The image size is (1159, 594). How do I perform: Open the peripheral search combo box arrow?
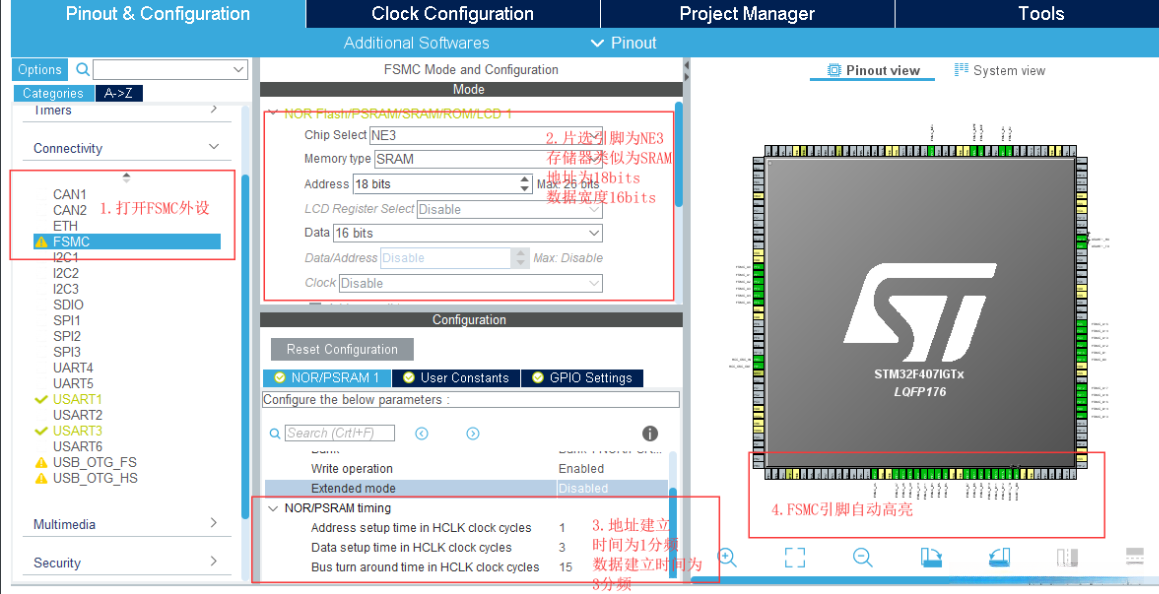pyautogui.click(x=238, y=69)
